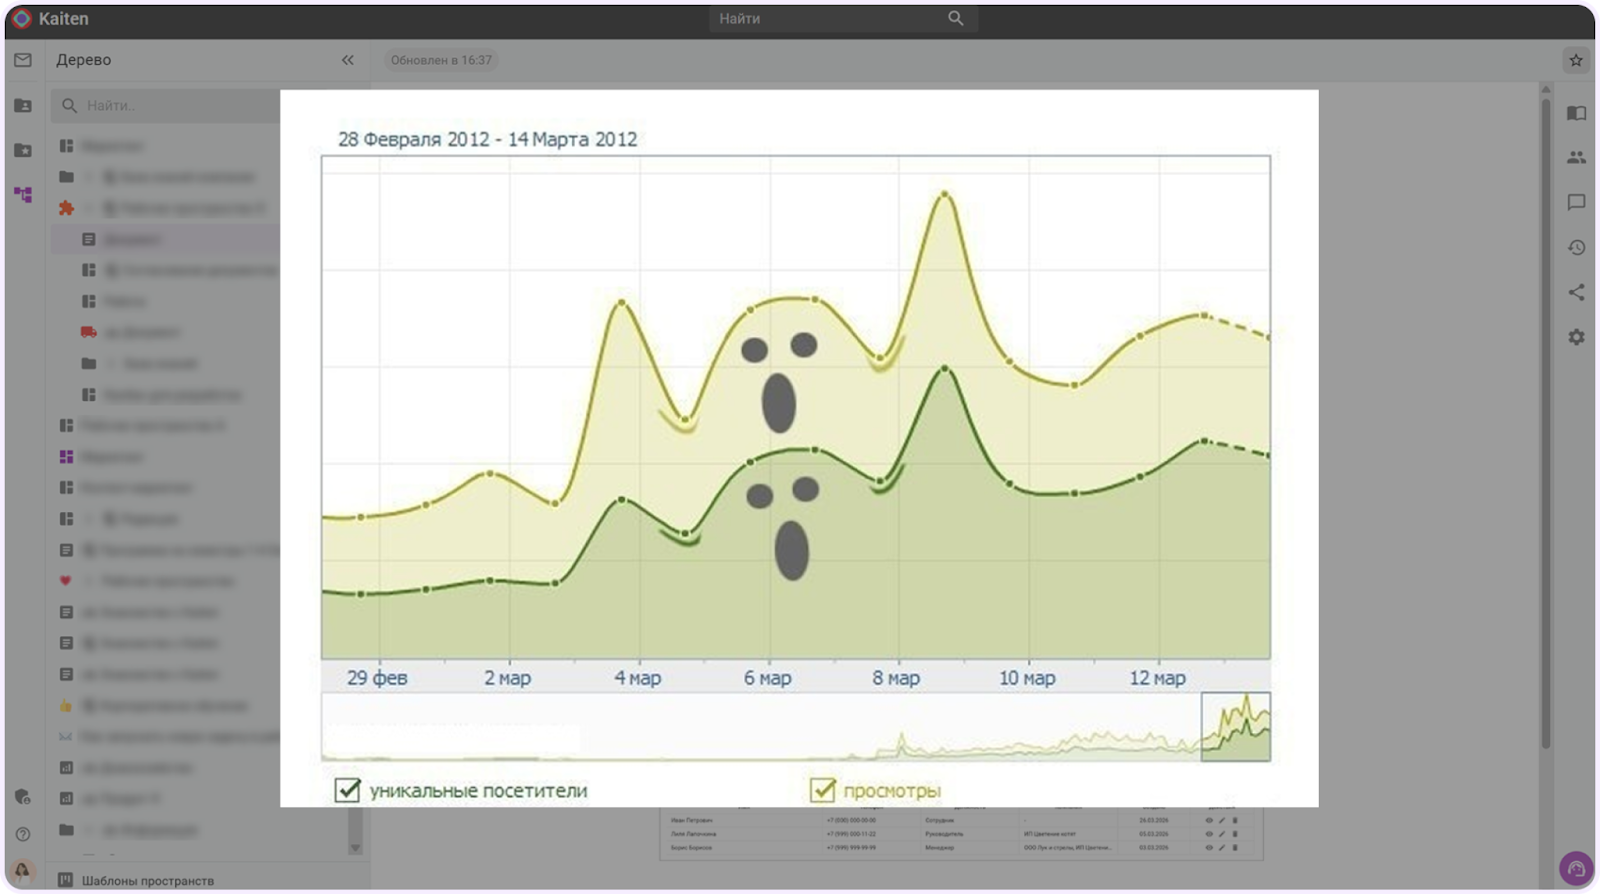Screen dimensions: 1600x894
Task: Open the starred folder icon in left rail
Action: point(22,150)
